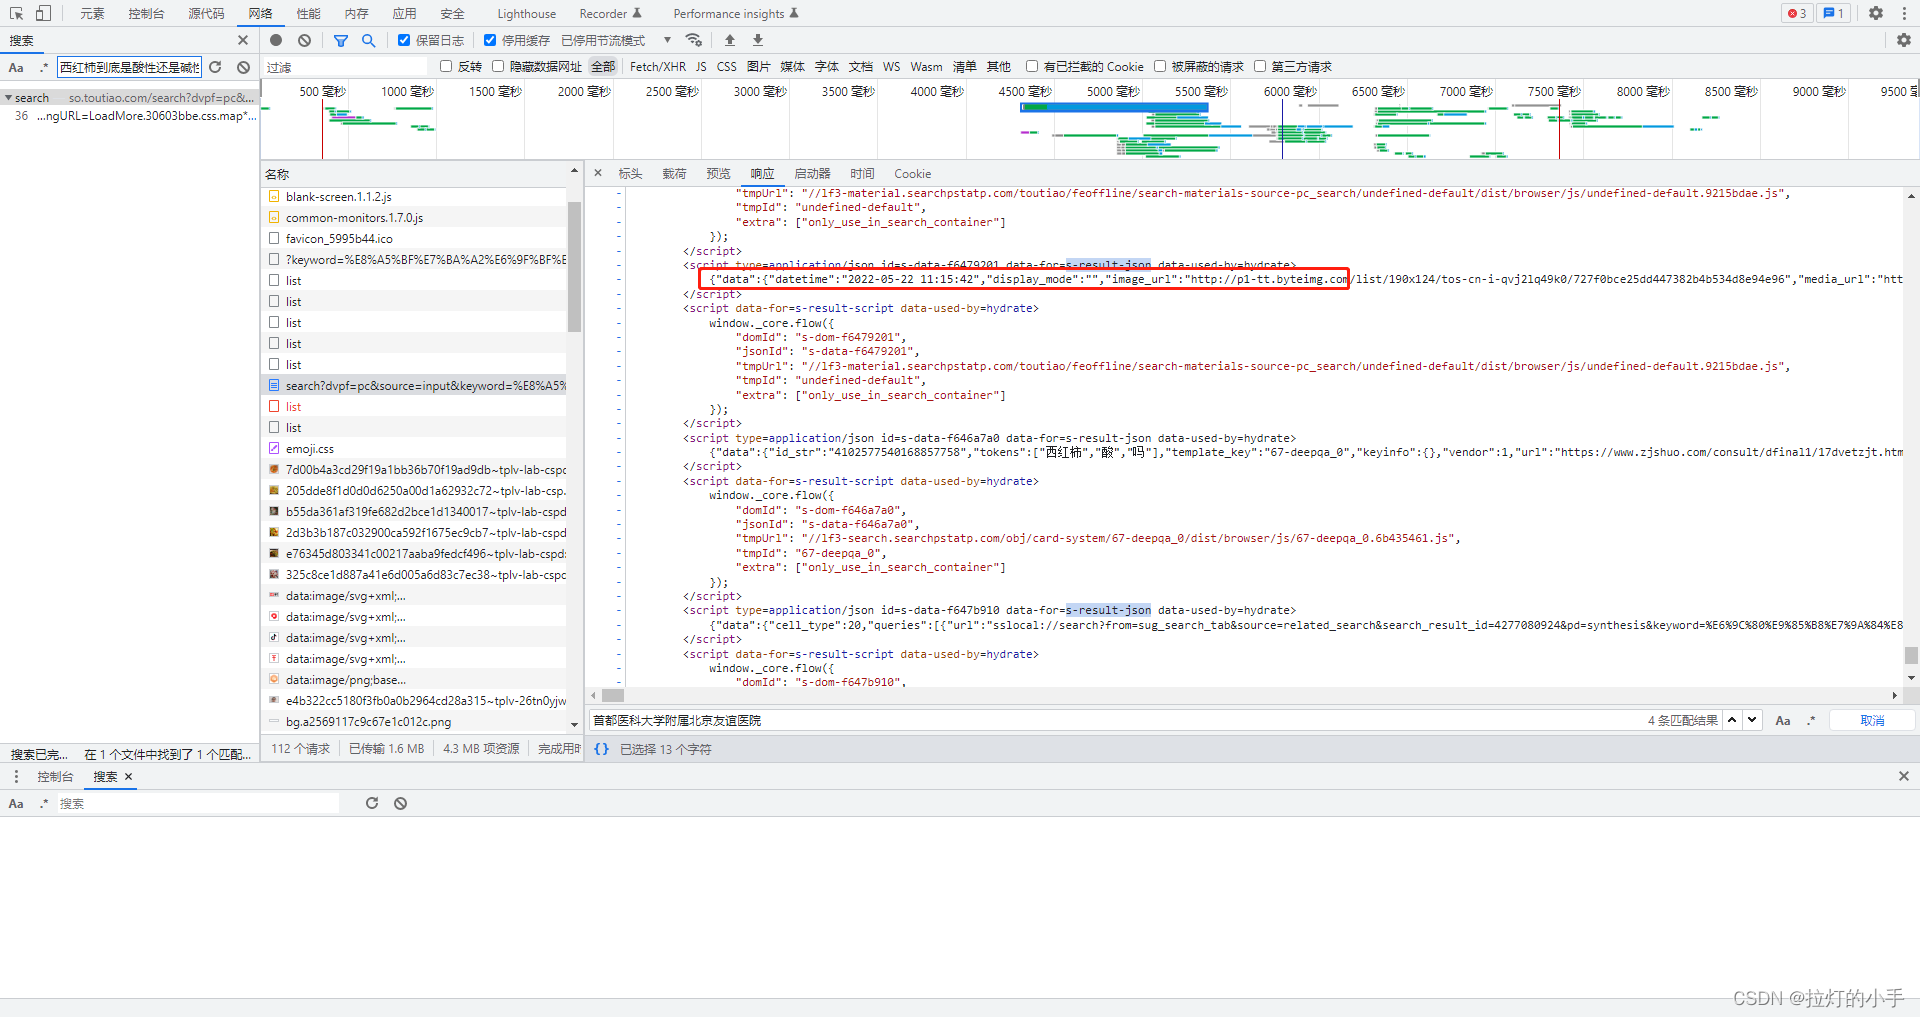The height and width of the screenshot is (1017, 1920).
Task: Select blank-screen.1.1.2.js request
Action: (338, 197)
